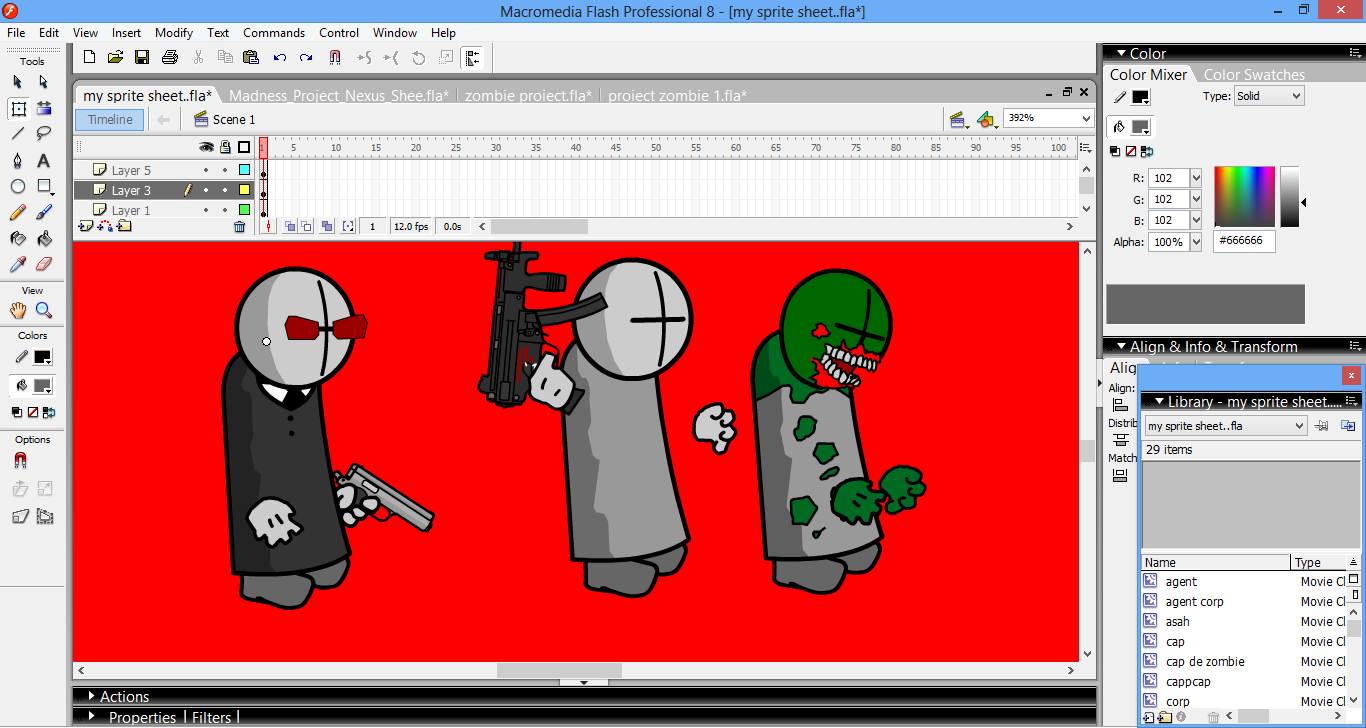Select the Ink Bottle tool
This screenshot has width=1366, height=728.
[x=18, y=238]
